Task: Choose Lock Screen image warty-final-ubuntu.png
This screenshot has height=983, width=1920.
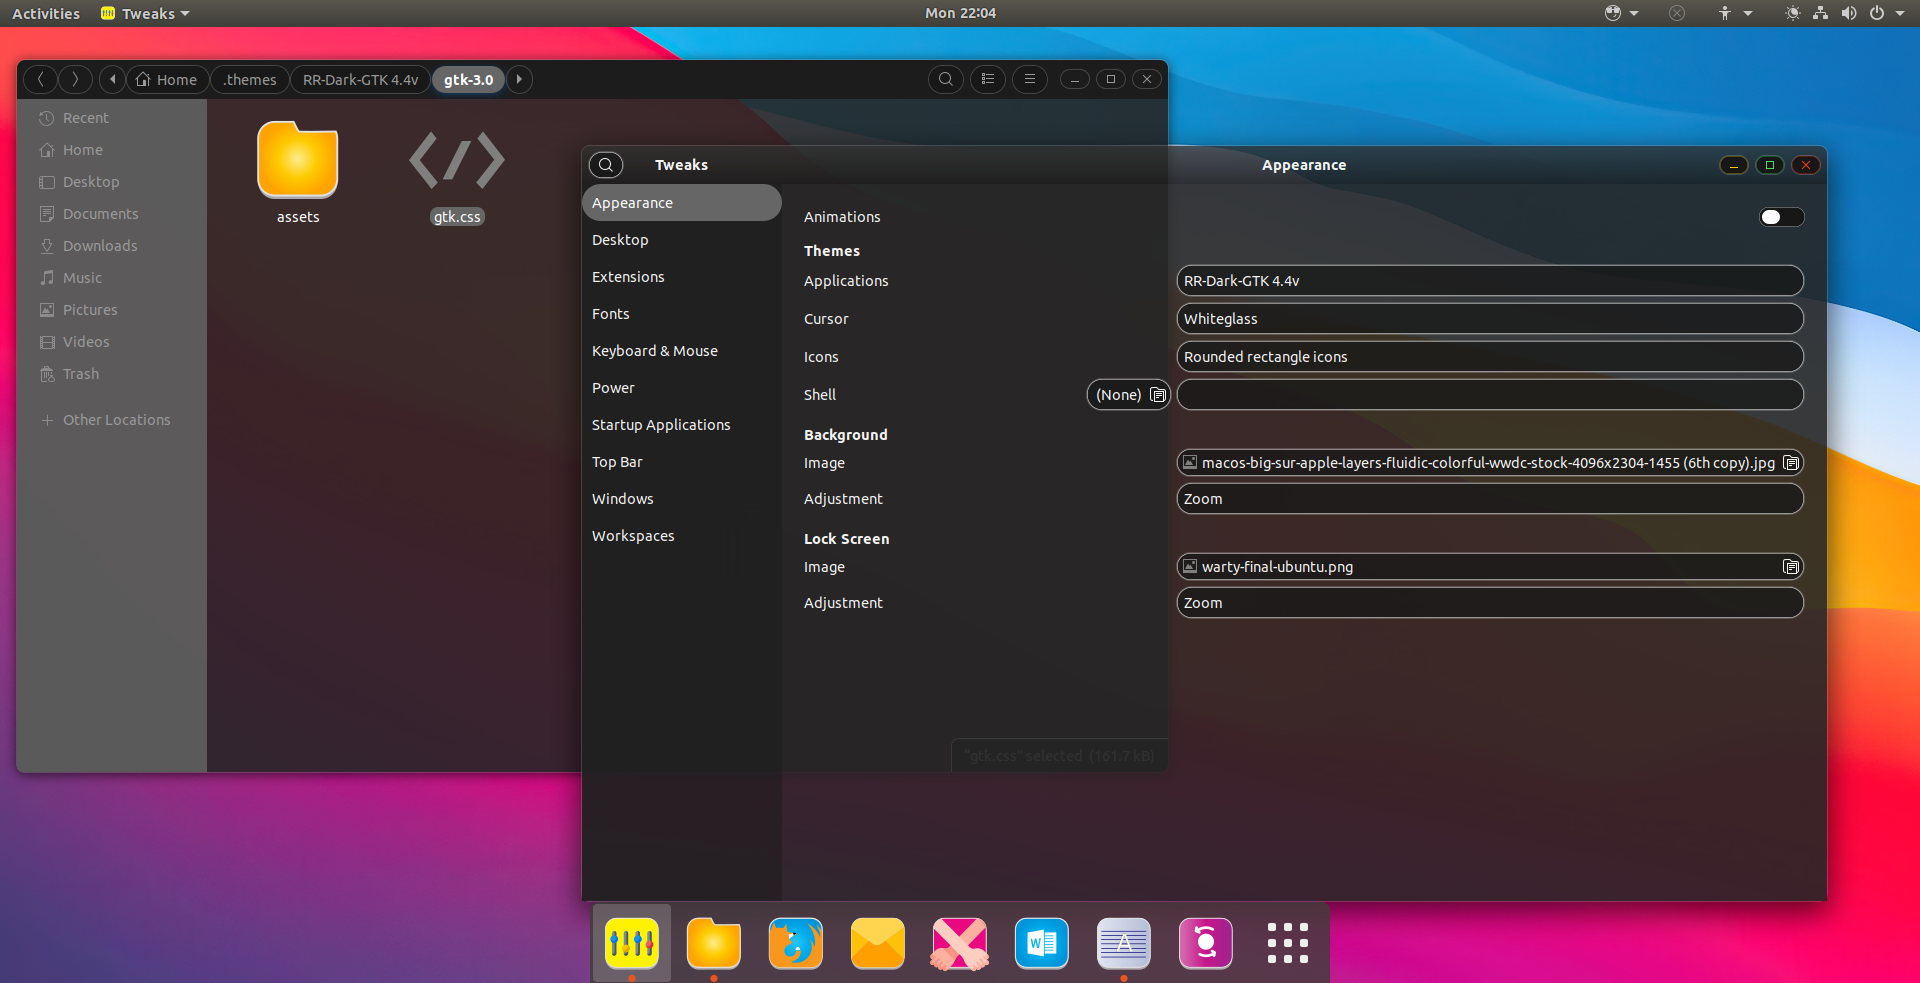Action: click(1490, 567)
